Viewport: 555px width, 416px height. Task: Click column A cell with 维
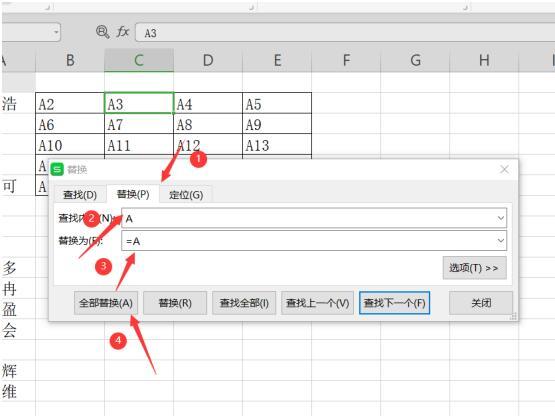point(18,391)
